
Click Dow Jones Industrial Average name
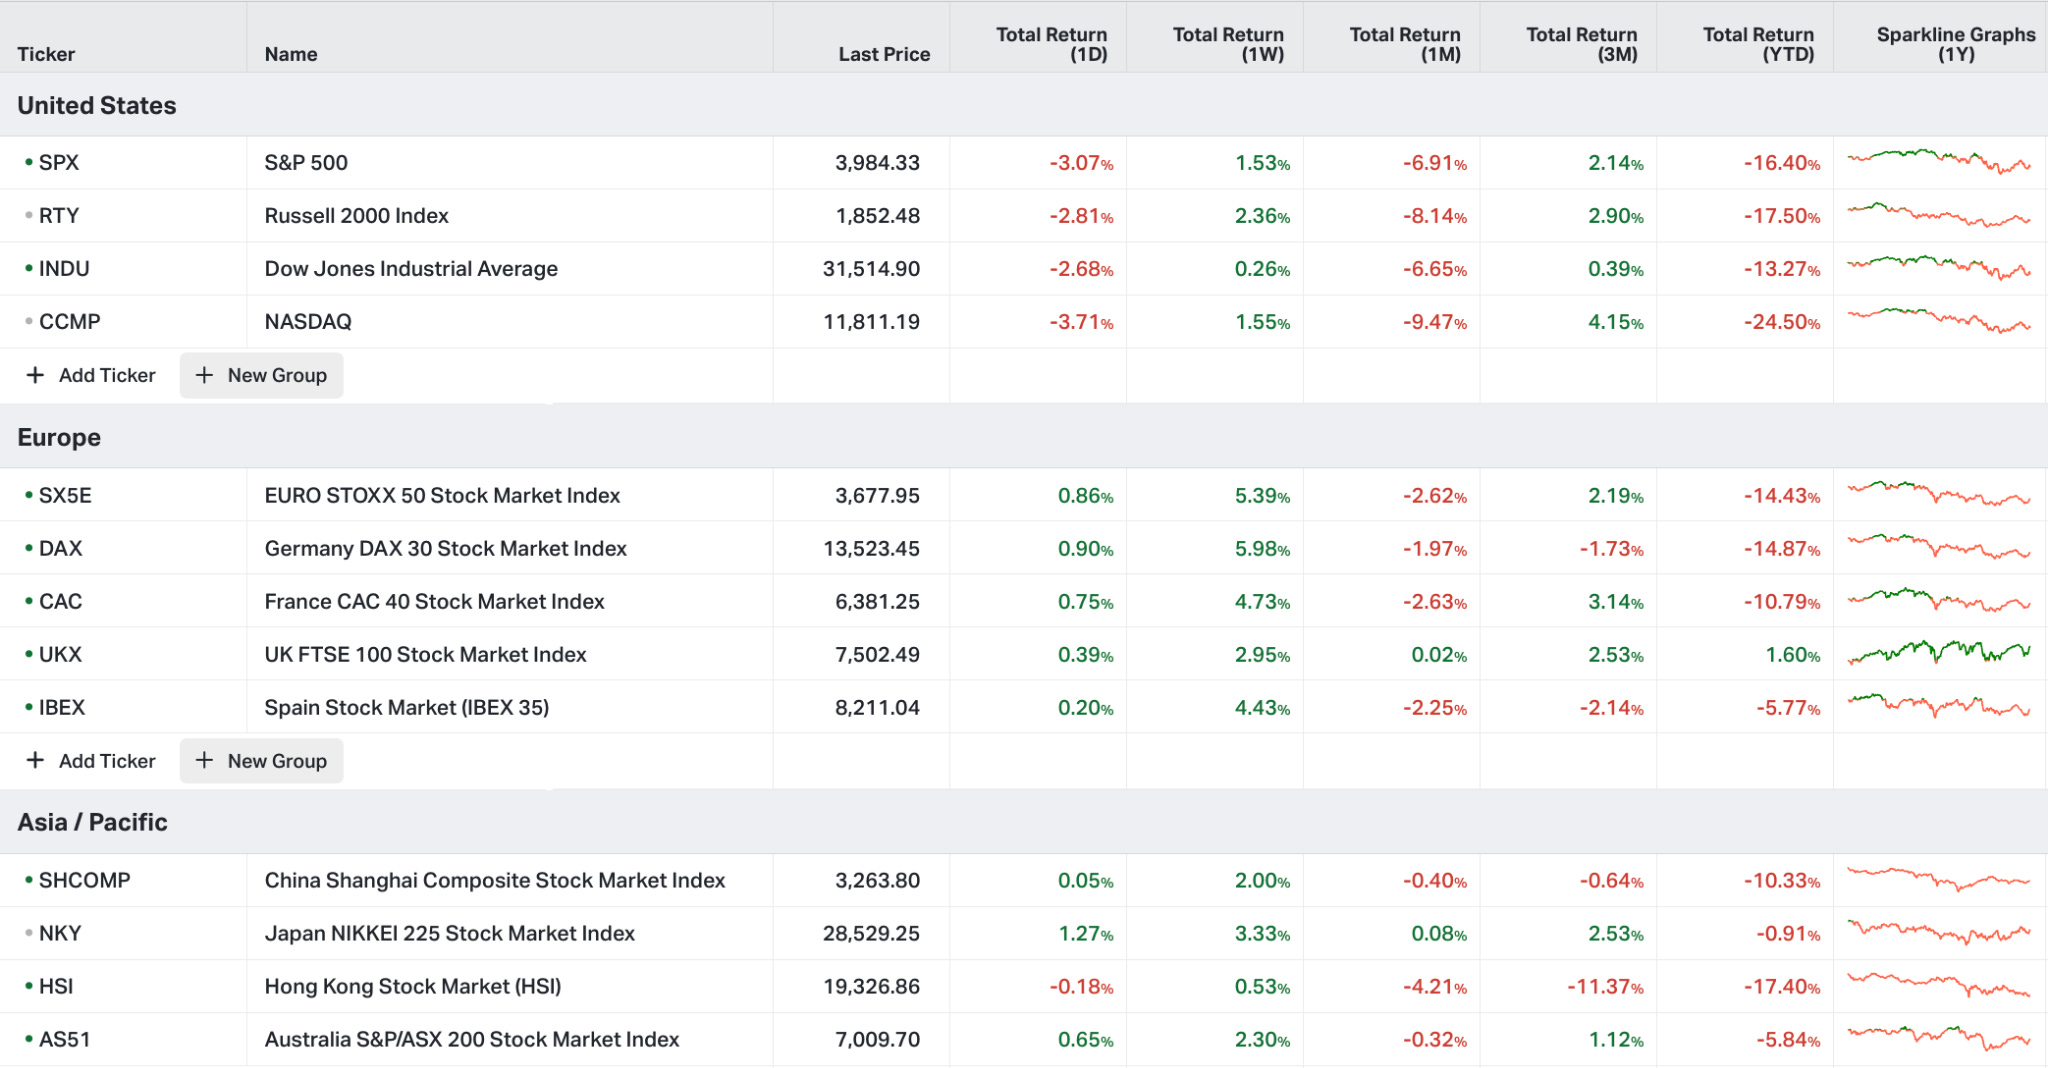click(411, 268)
